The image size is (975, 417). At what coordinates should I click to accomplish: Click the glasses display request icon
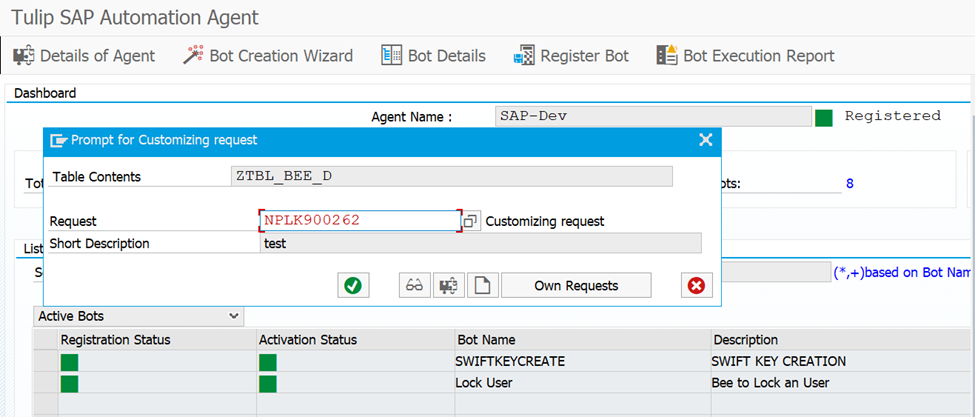point(414,285)
